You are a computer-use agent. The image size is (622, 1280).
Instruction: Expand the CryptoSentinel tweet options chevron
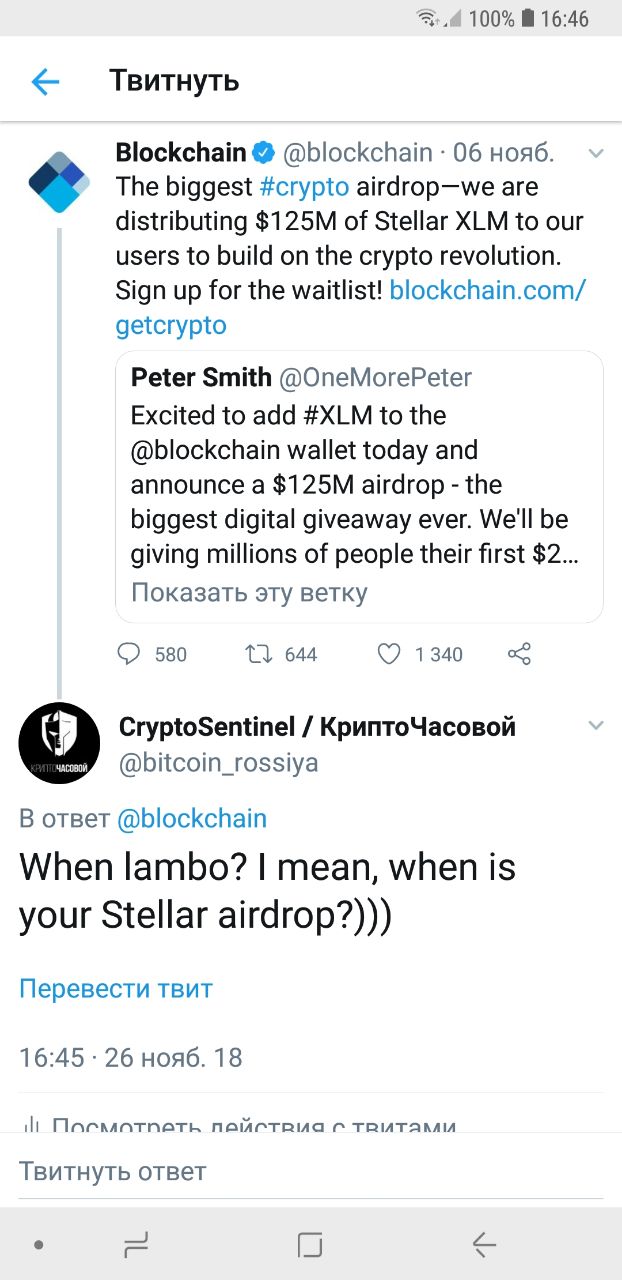click(596, 726)
